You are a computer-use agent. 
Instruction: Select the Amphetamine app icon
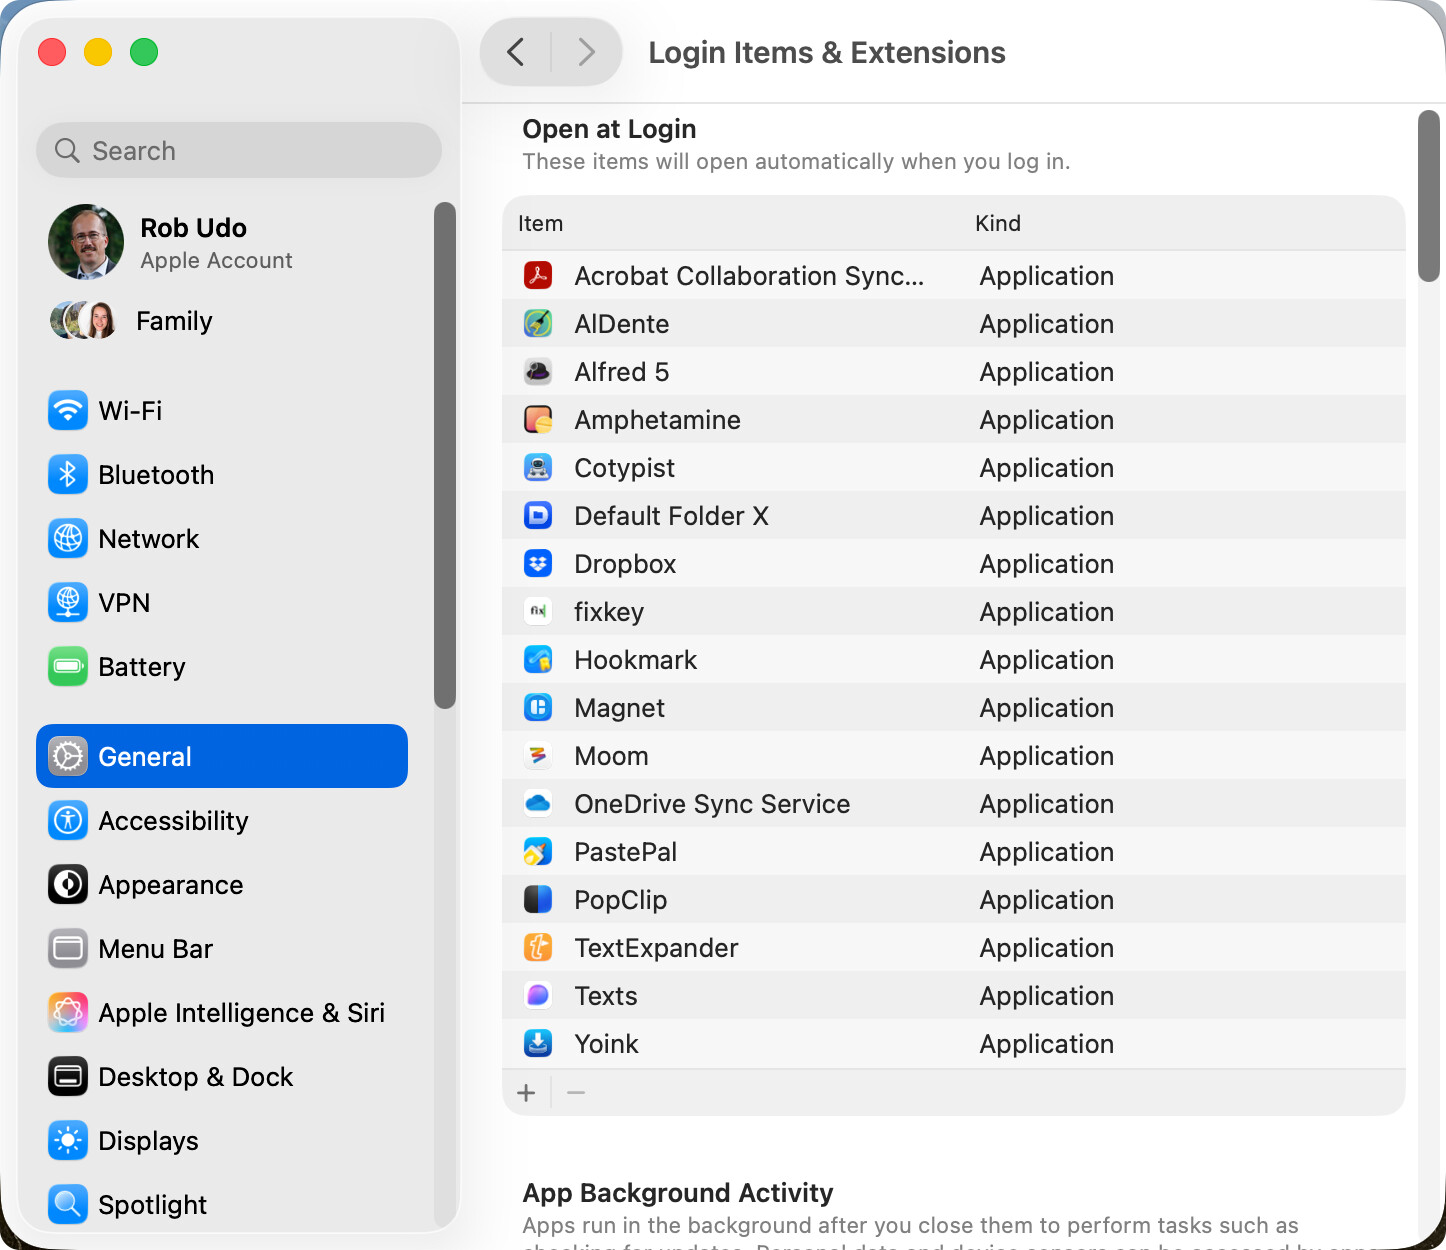point(538,420)
